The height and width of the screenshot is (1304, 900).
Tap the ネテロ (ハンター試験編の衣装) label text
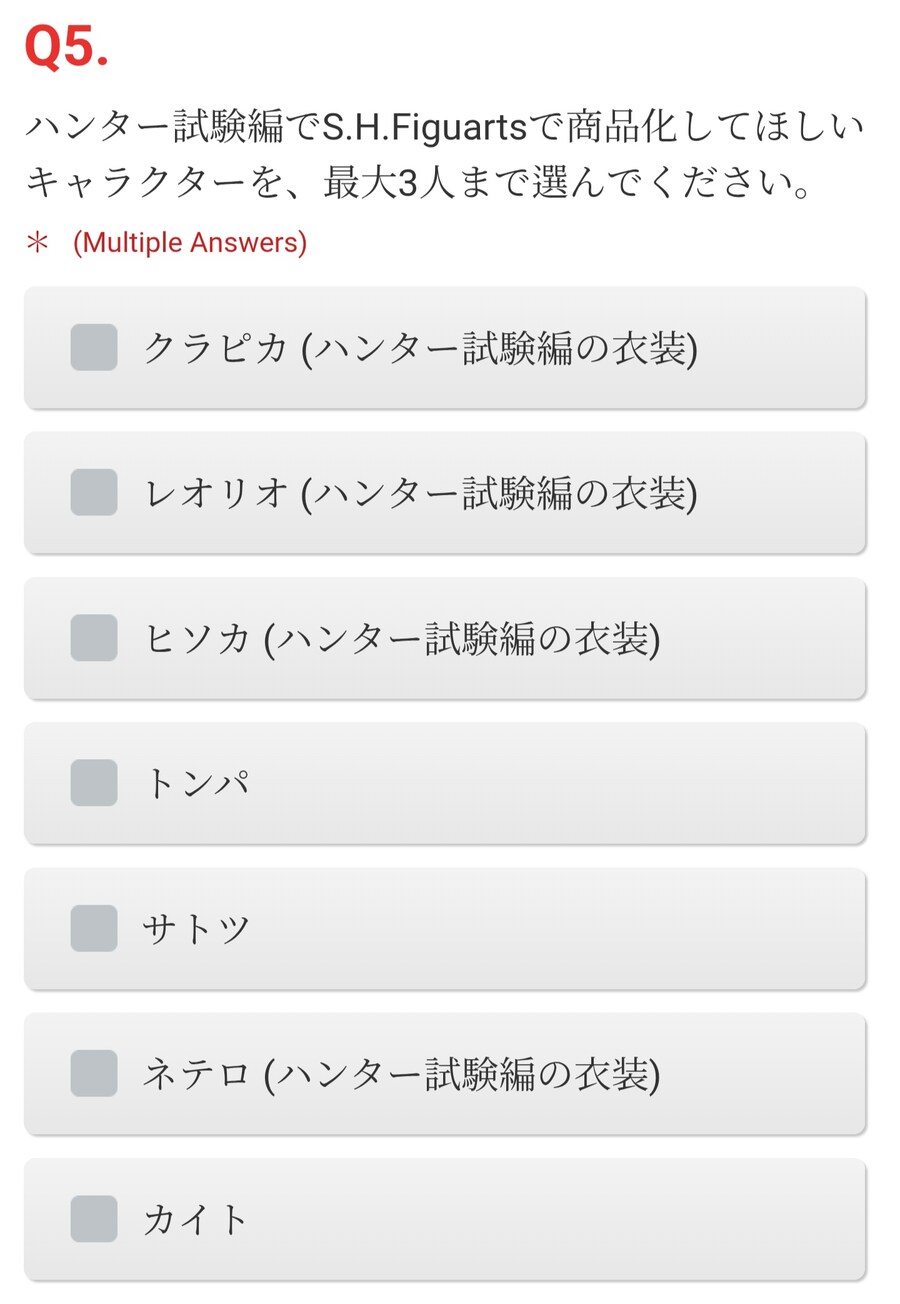[402, 1074]
